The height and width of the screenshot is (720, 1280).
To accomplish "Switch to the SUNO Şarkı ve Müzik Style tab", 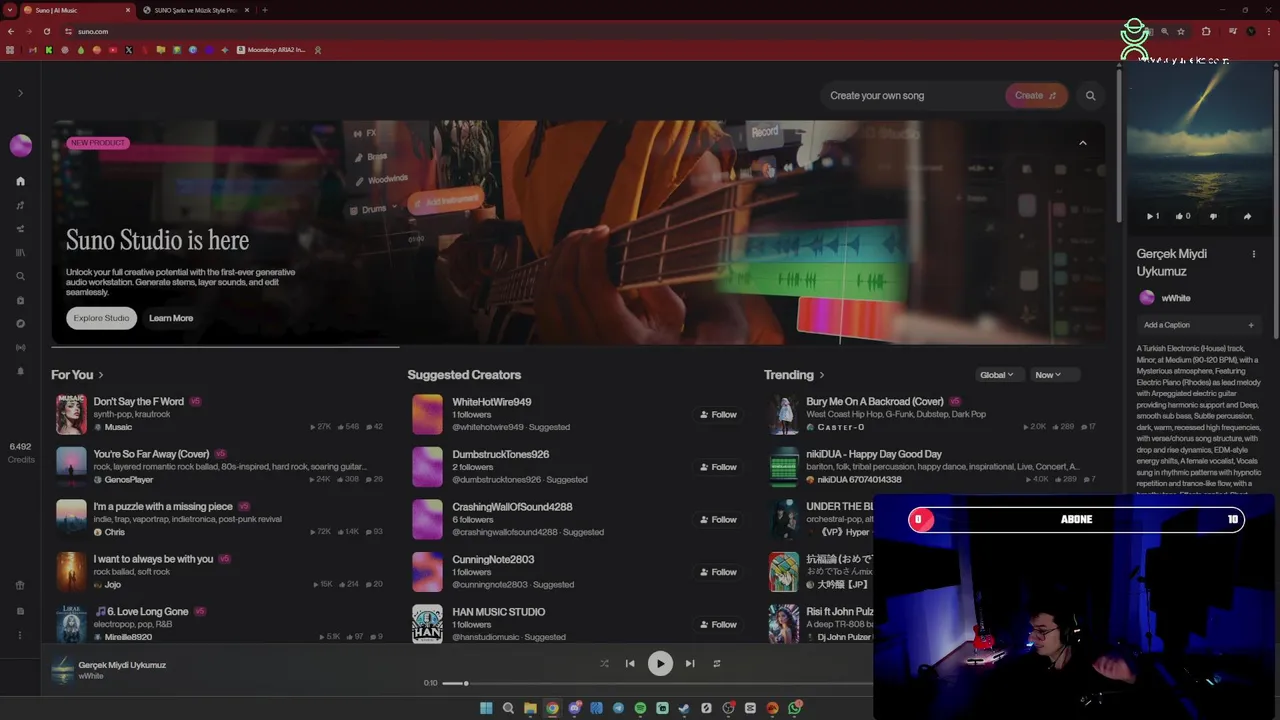I will [x=195, y=10].
